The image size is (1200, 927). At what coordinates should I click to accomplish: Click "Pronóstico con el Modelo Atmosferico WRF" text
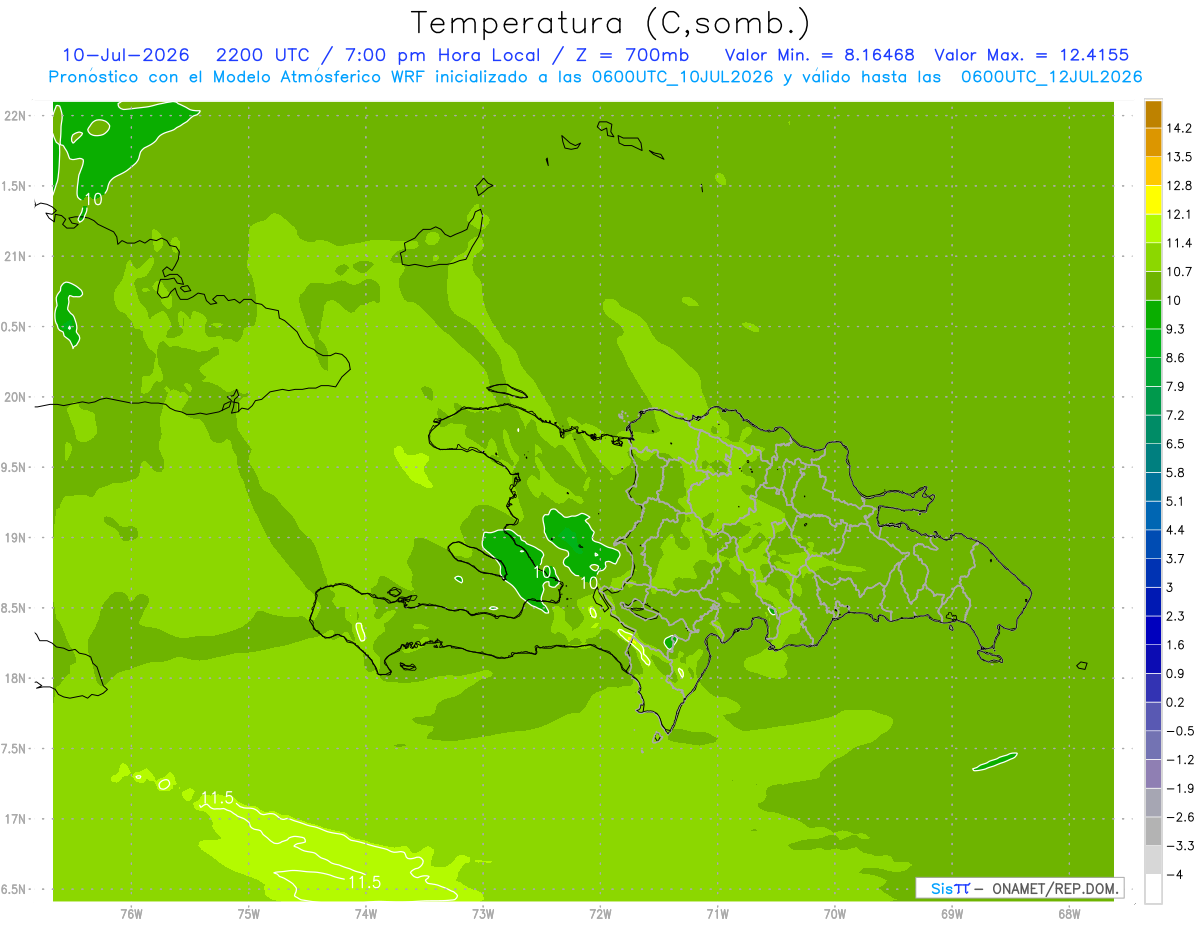pos(238,77)
